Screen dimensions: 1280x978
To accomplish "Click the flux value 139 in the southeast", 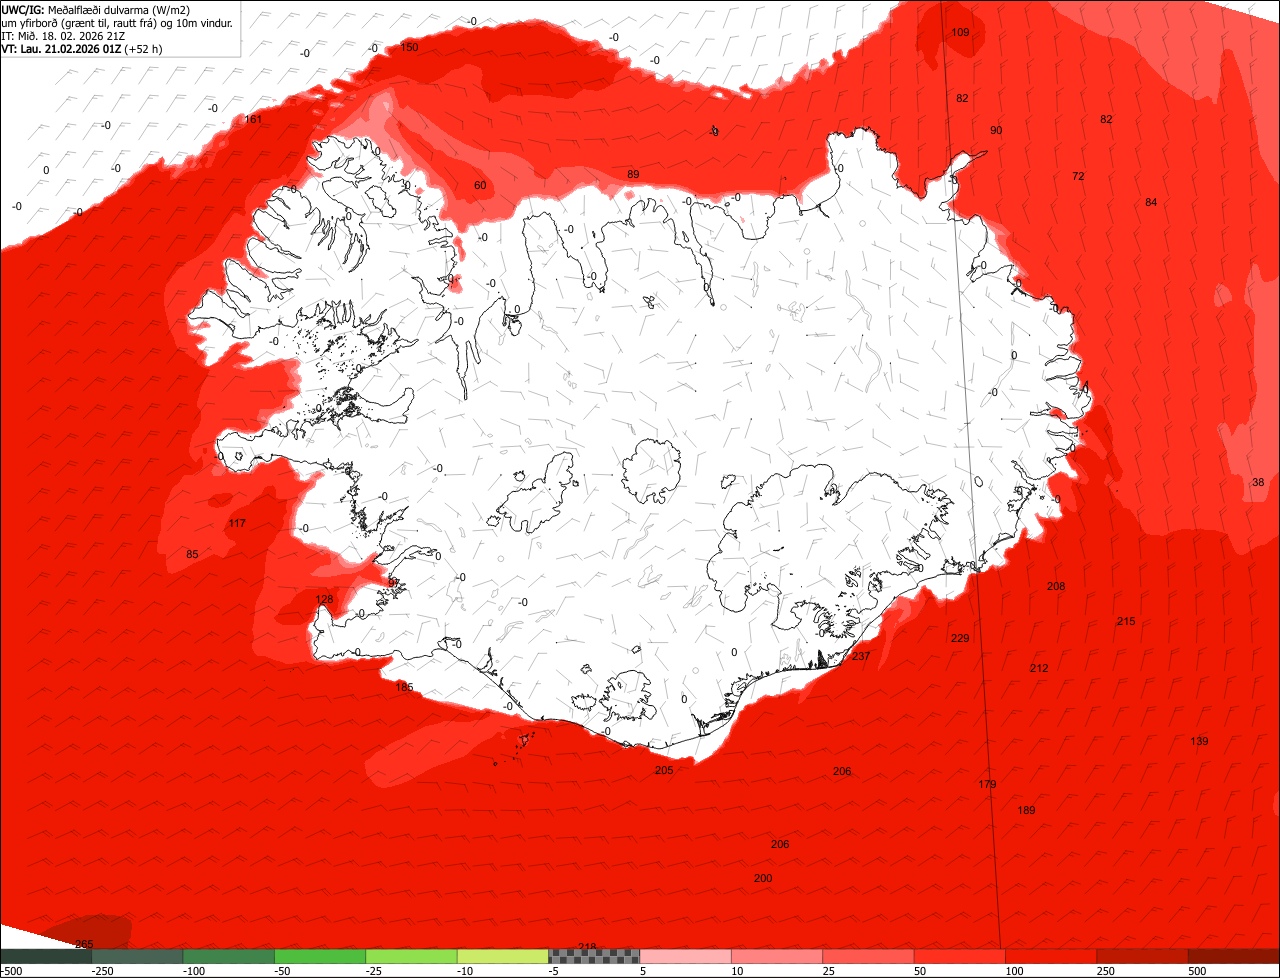I will 1199,741.
